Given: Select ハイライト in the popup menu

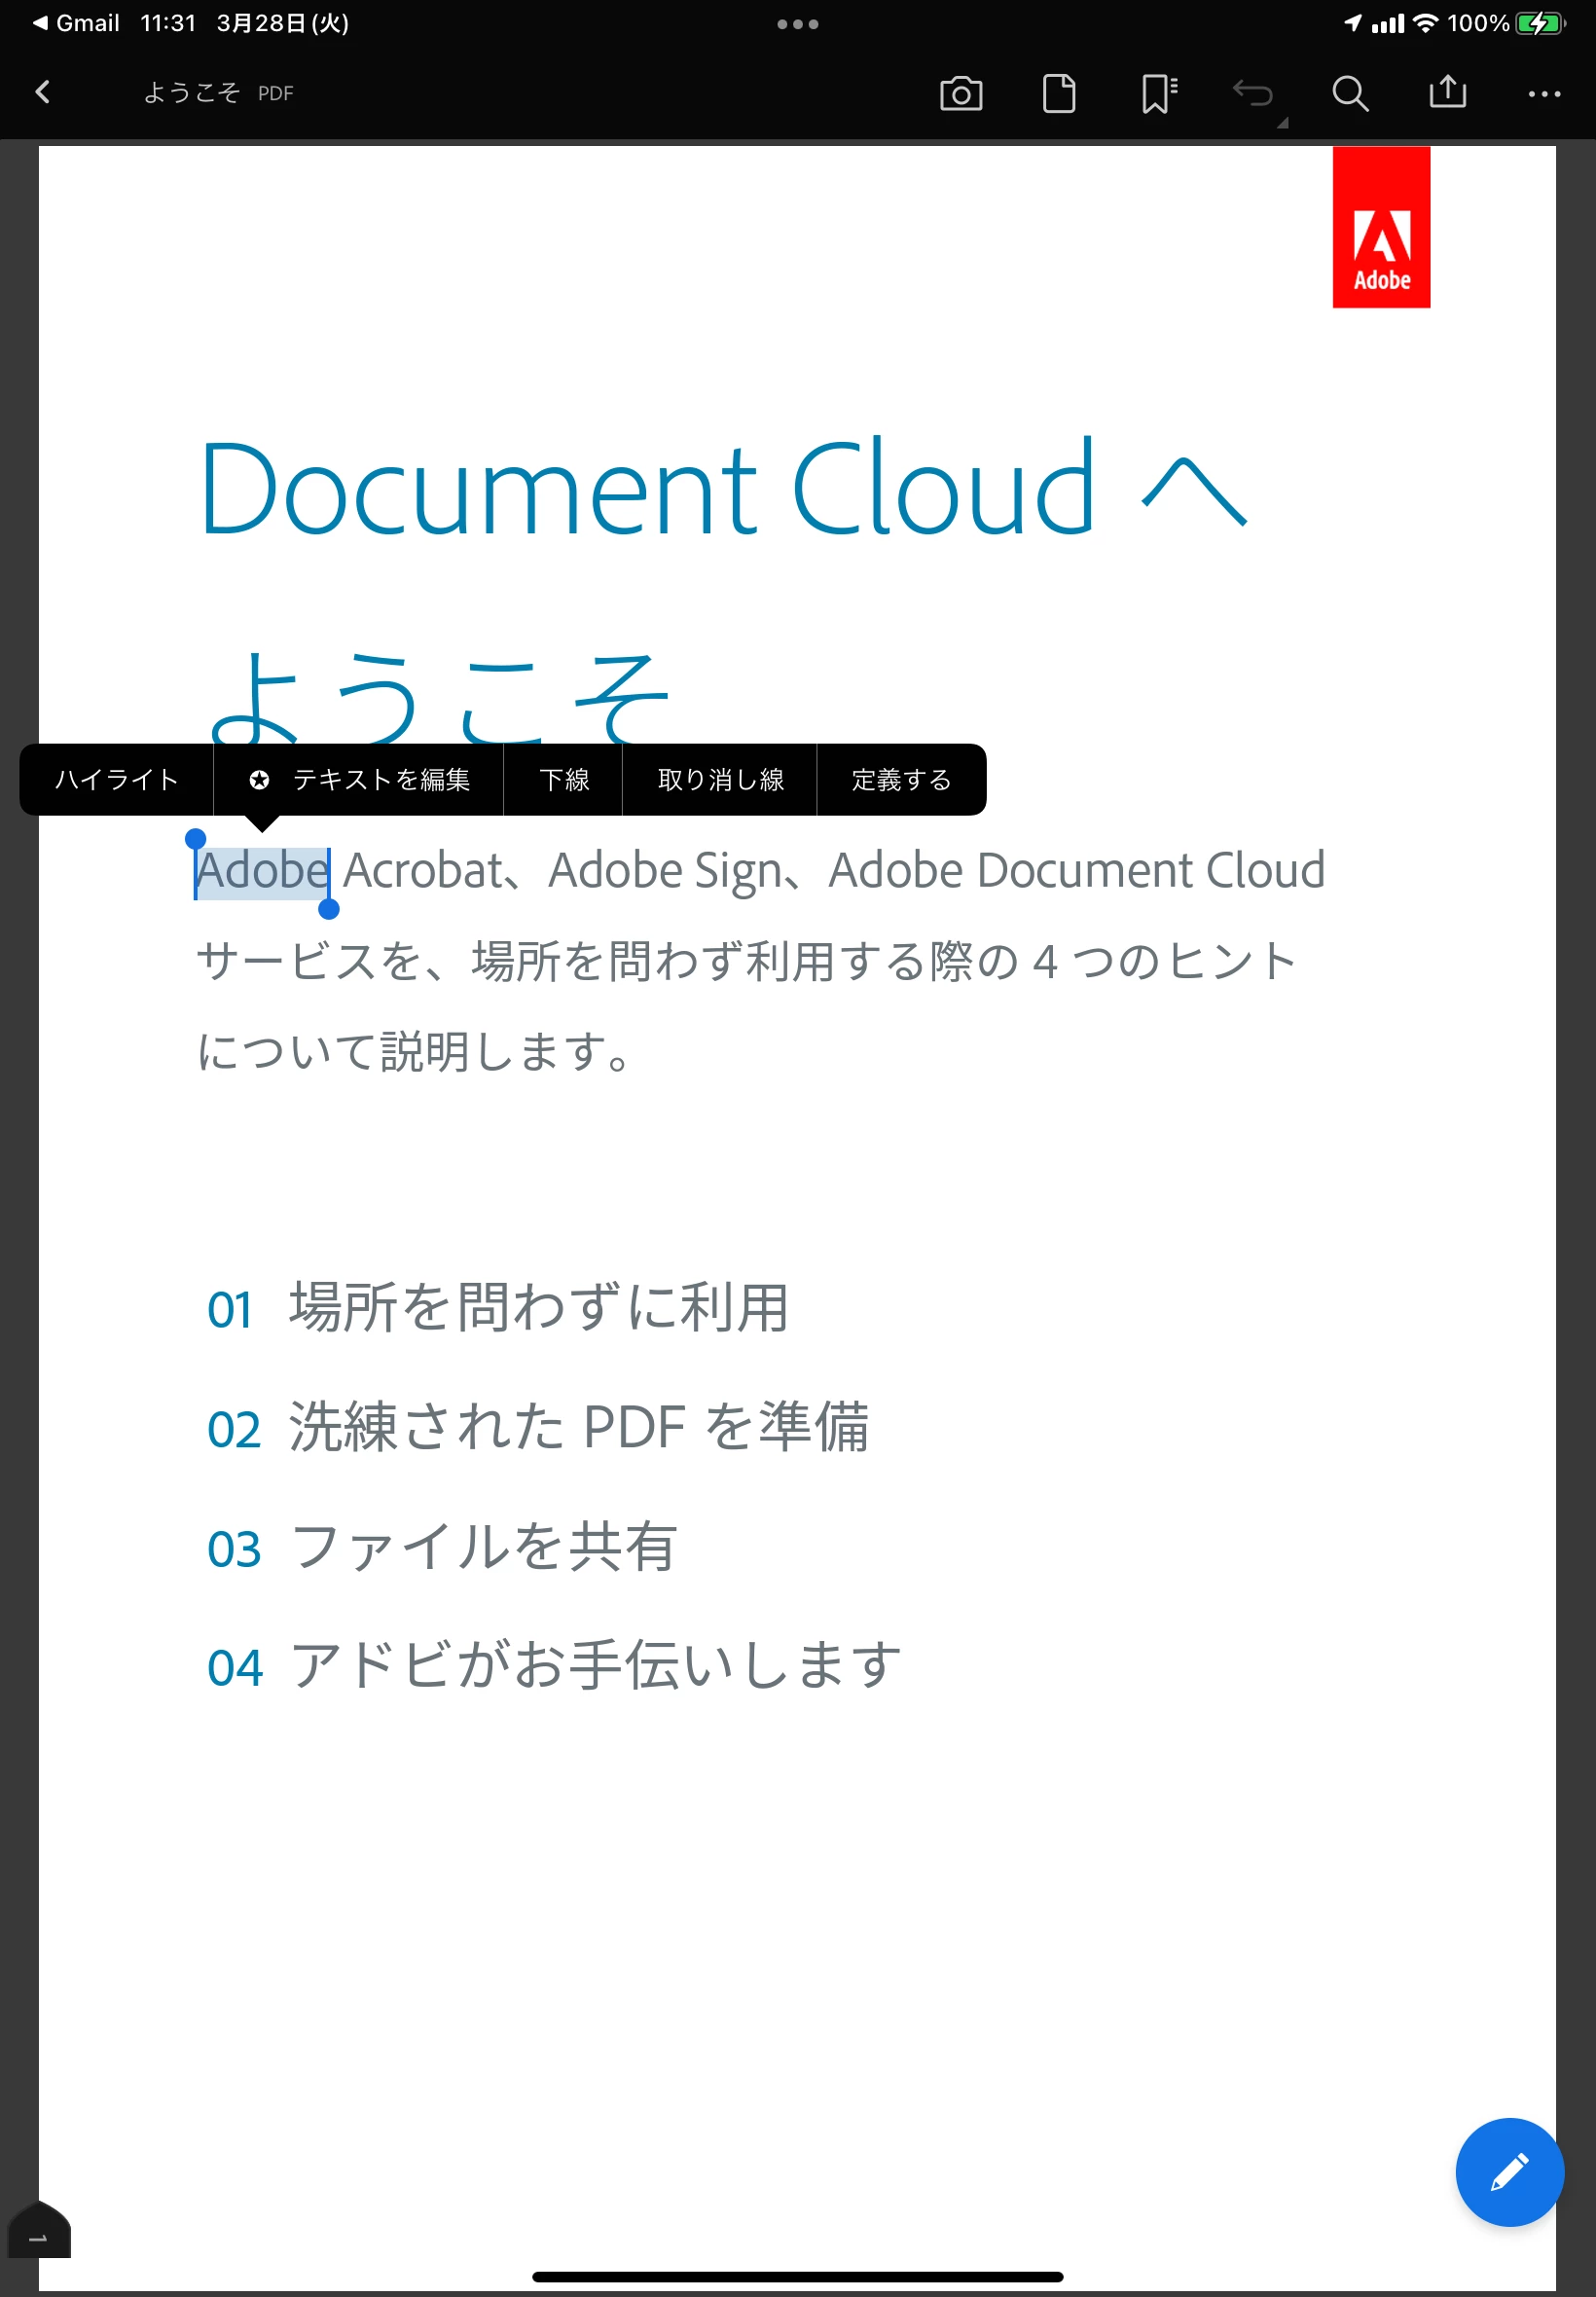Looking at the screenshot, I should (117, 780).
